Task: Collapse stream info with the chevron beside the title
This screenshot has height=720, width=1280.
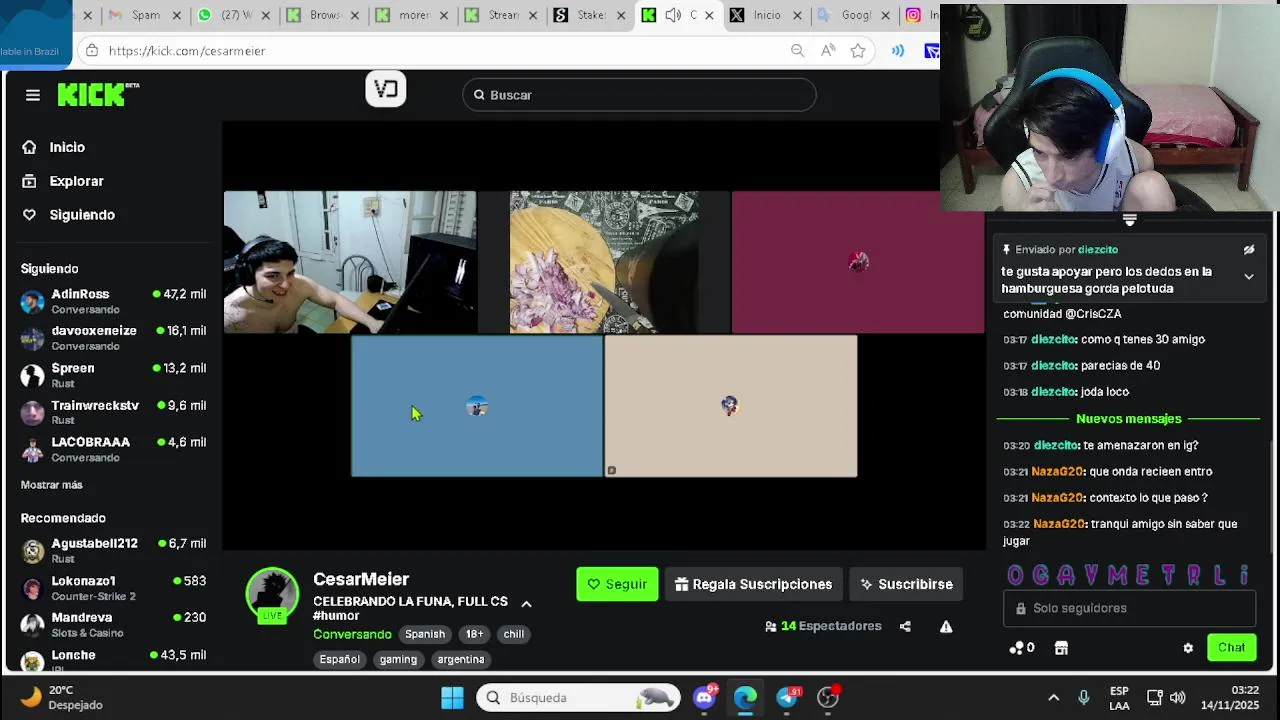Action: pos(526,604)
